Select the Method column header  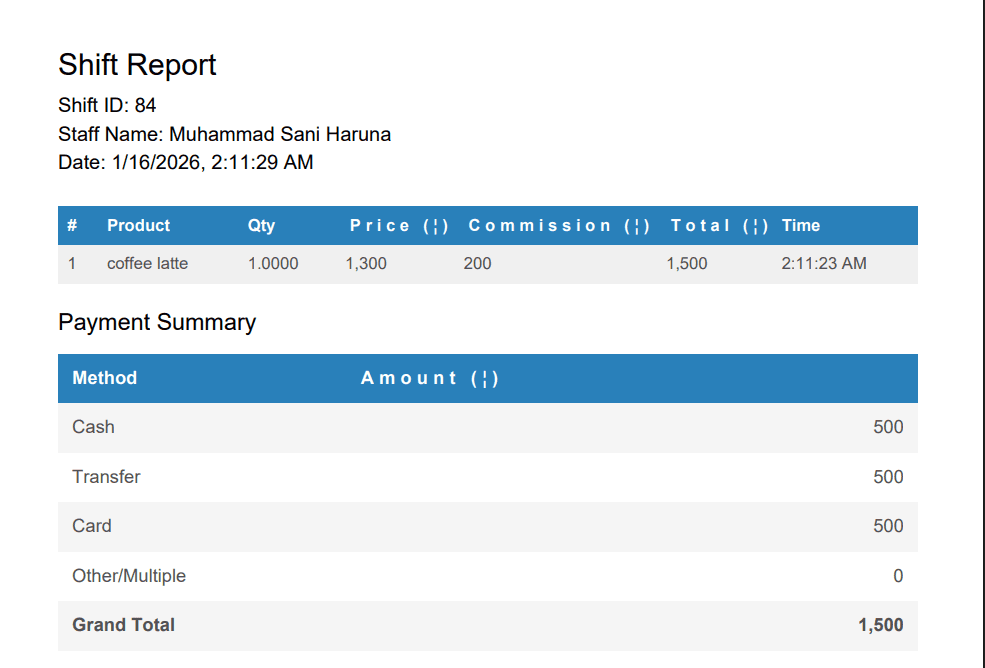point(104,378)
